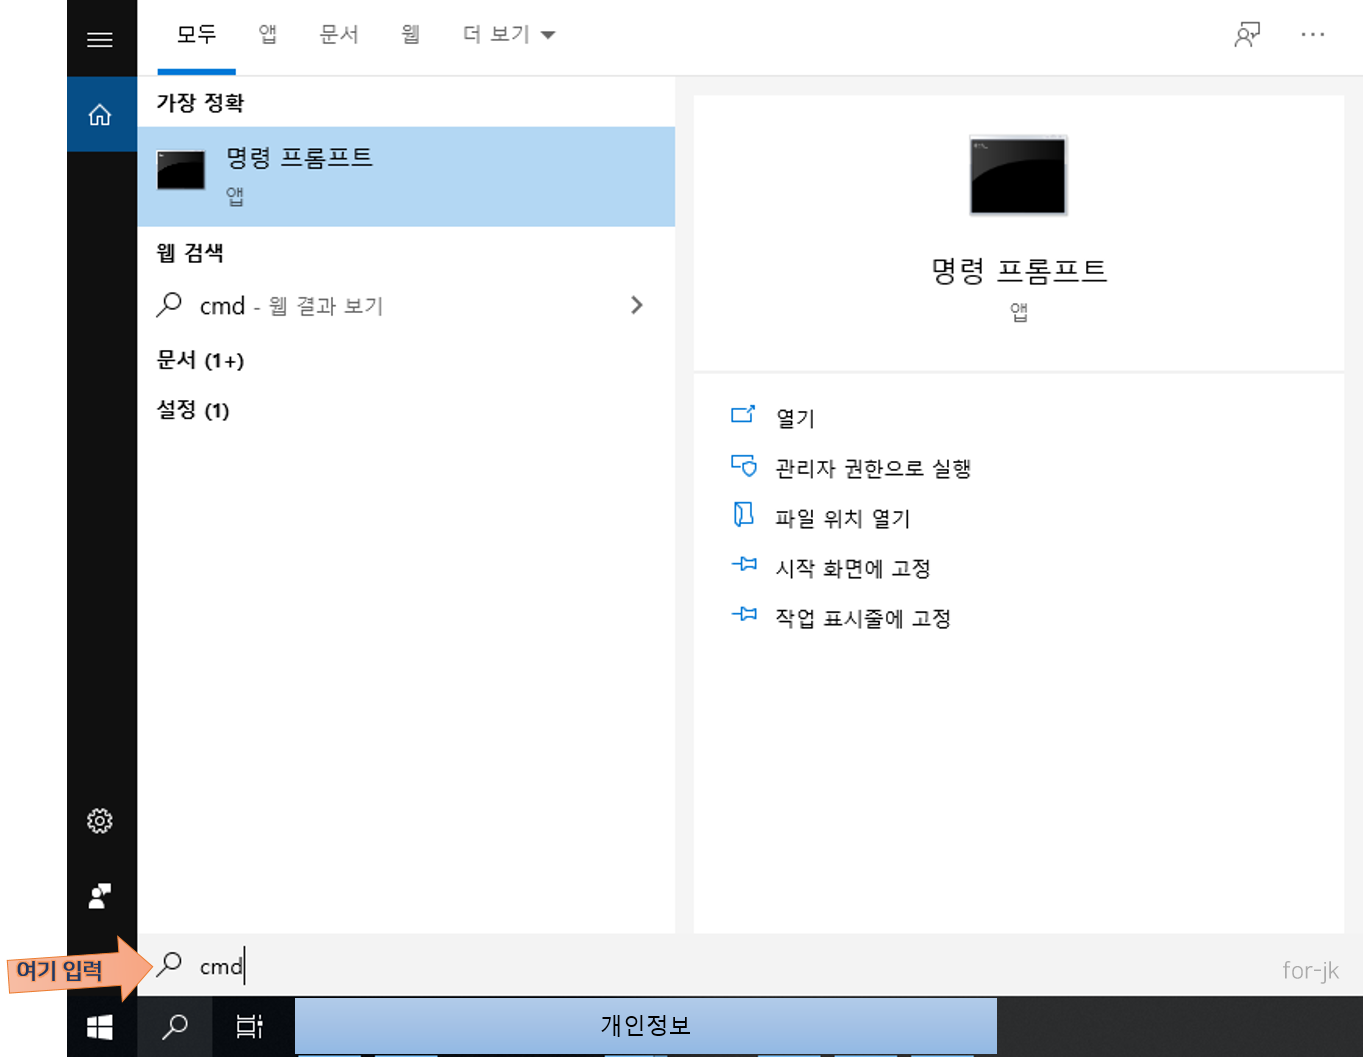This screenshot has width=1363, height=1057.
Task: Click the 열기 open icon
Action: click(743, 415)
